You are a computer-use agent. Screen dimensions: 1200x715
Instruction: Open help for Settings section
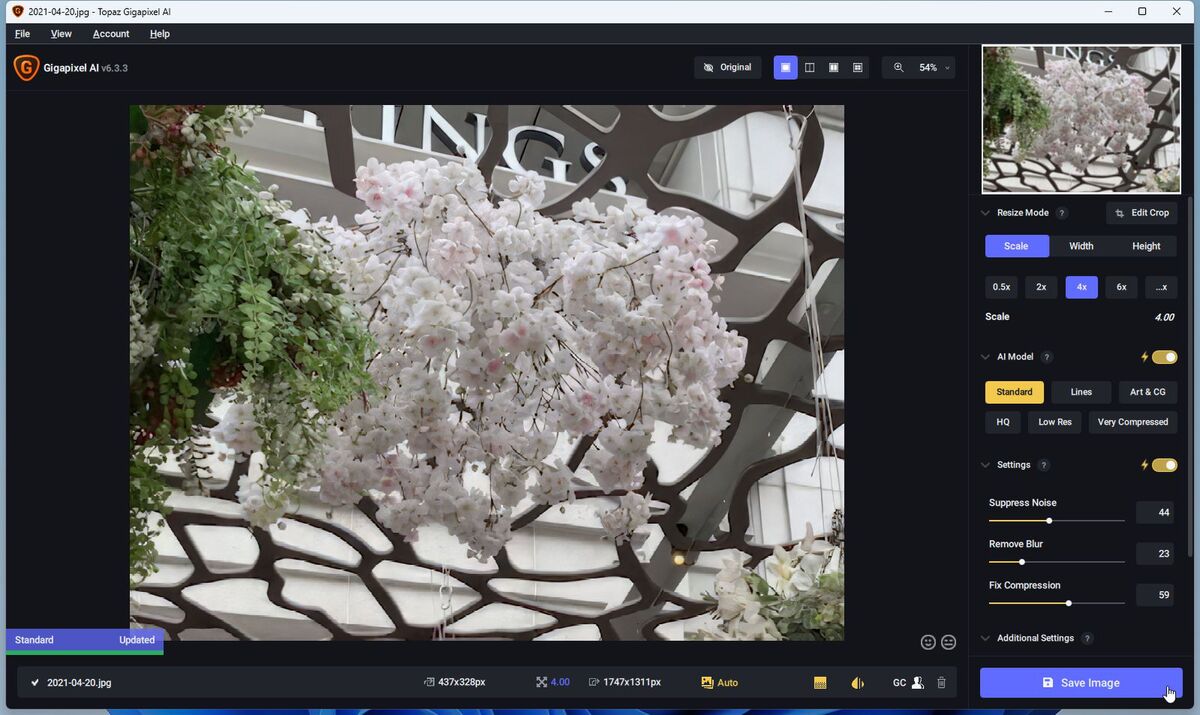1044,465
